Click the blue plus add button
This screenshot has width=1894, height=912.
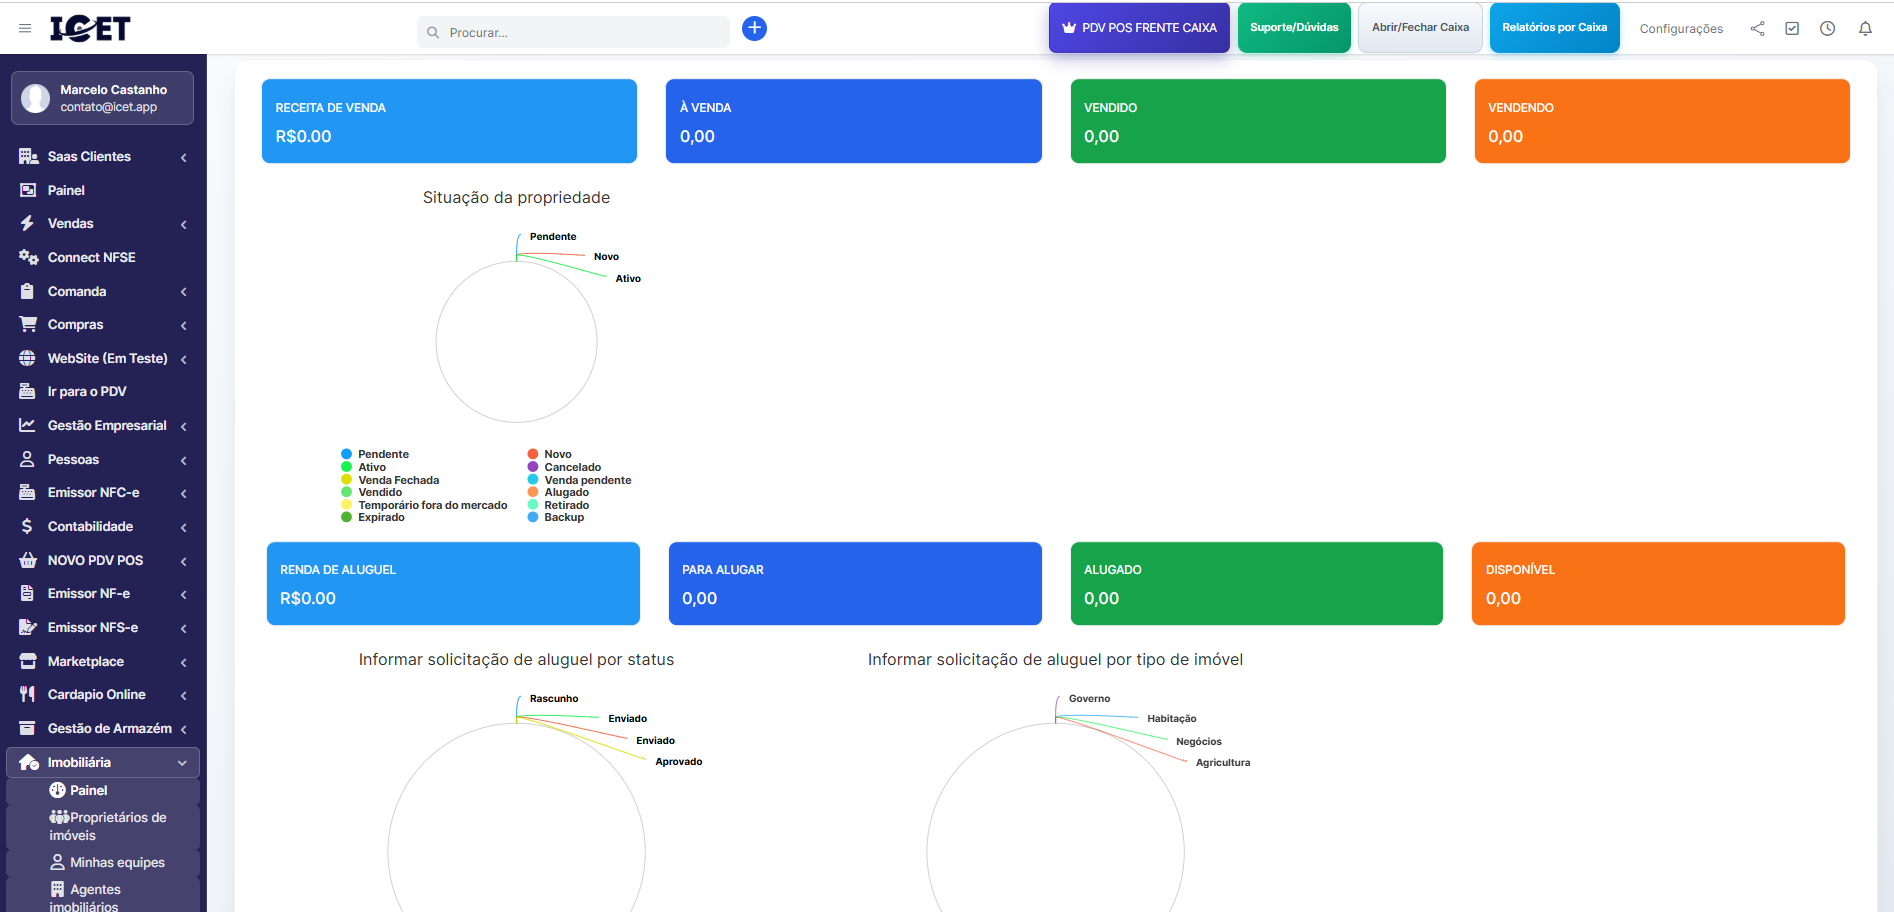(x=754, y=29)
